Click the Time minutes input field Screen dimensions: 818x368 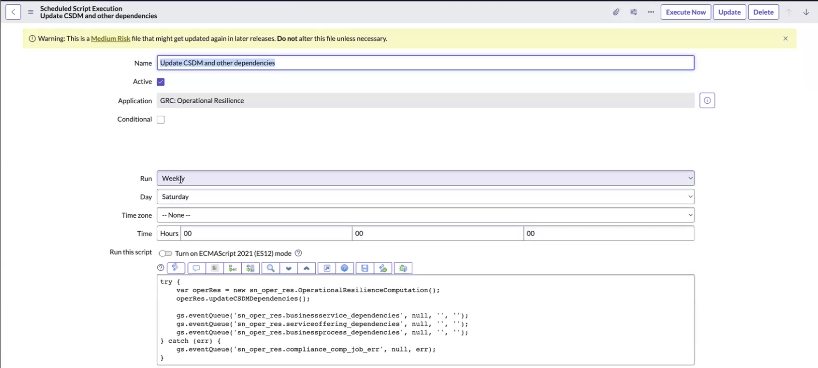point(438,233)
